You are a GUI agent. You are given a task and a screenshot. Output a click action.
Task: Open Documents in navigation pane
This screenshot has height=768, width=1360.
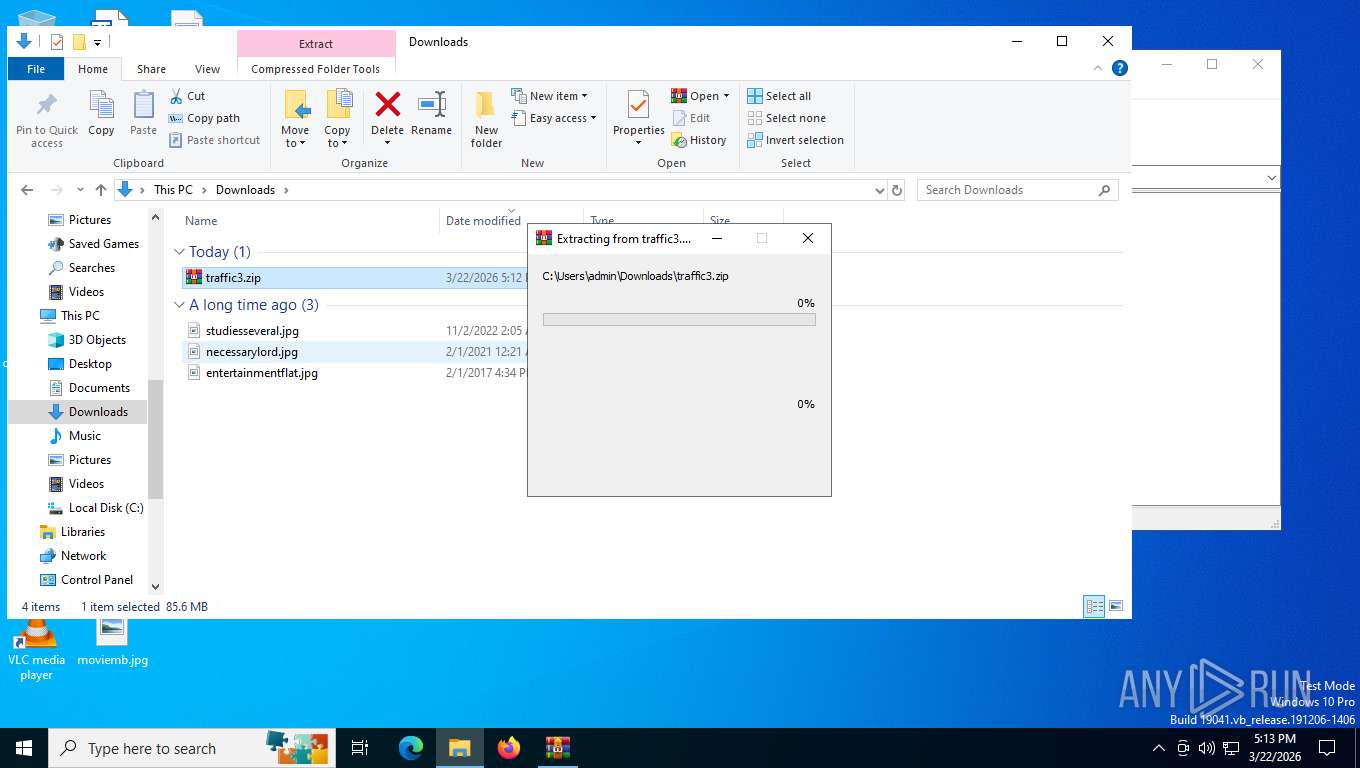coord(99,388)
